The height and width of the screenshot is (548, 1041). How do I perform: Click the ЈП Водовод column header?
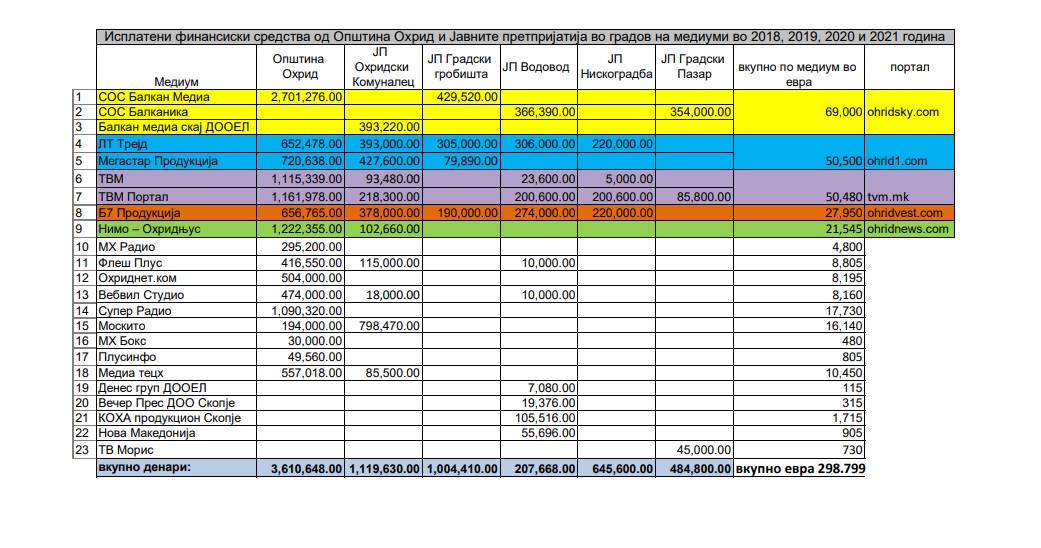coord(538,67)
